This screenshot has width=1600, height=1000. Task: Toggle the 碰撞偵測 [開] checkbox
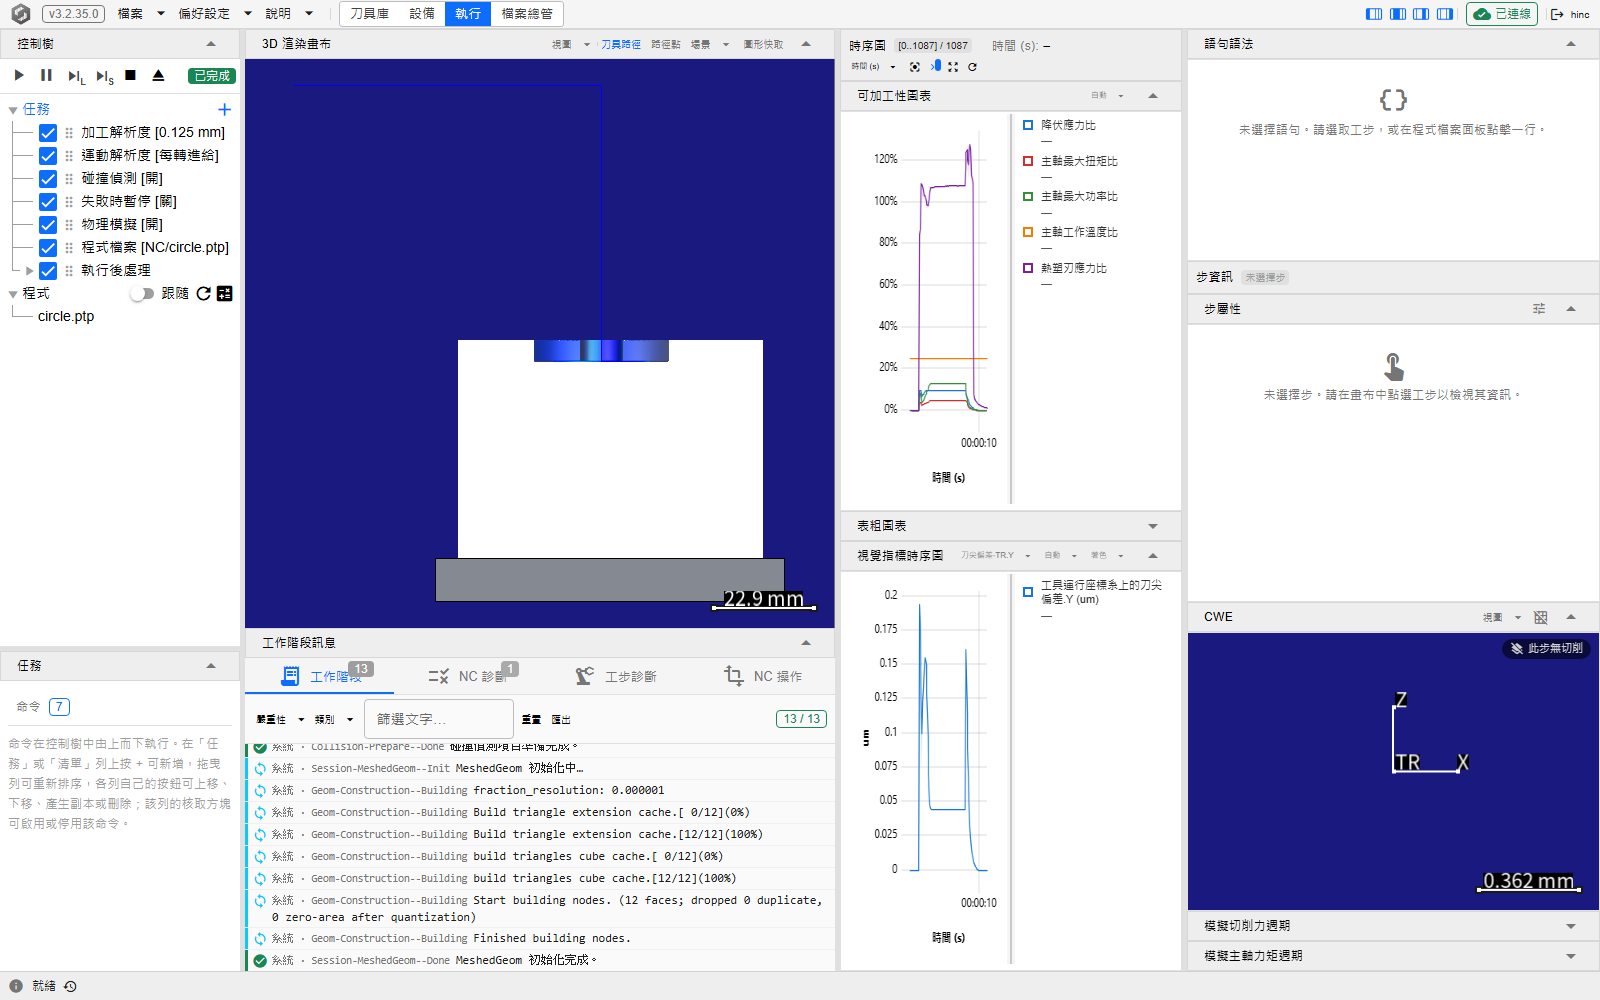pos(48,179)
